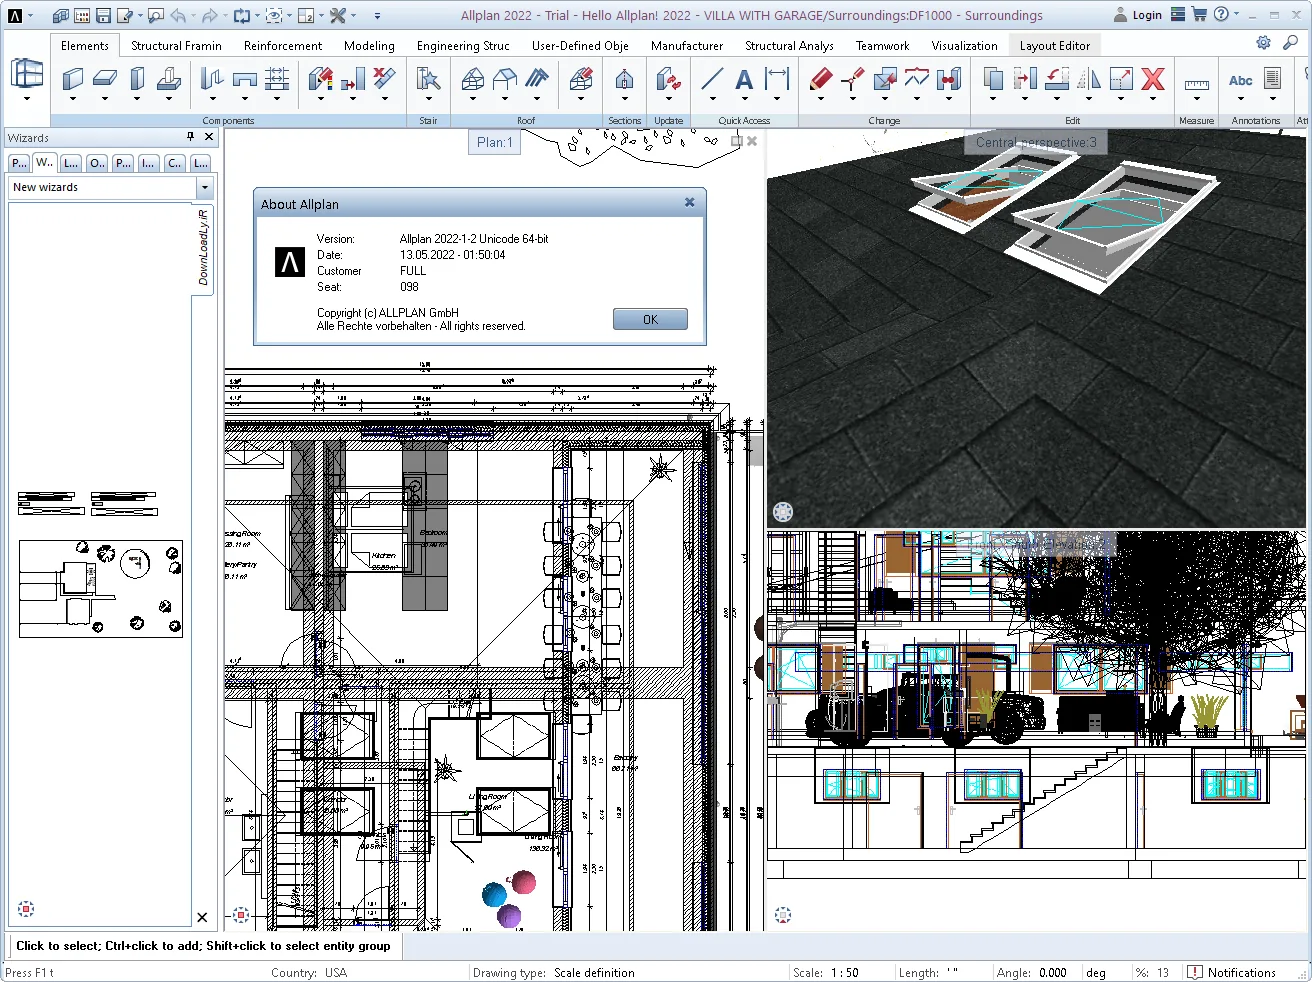Image resolution: width=1312 pixels, height=982 pixels.
Task: Open dropdown arrow next to window layout icon
Action: tap(321, 16)
